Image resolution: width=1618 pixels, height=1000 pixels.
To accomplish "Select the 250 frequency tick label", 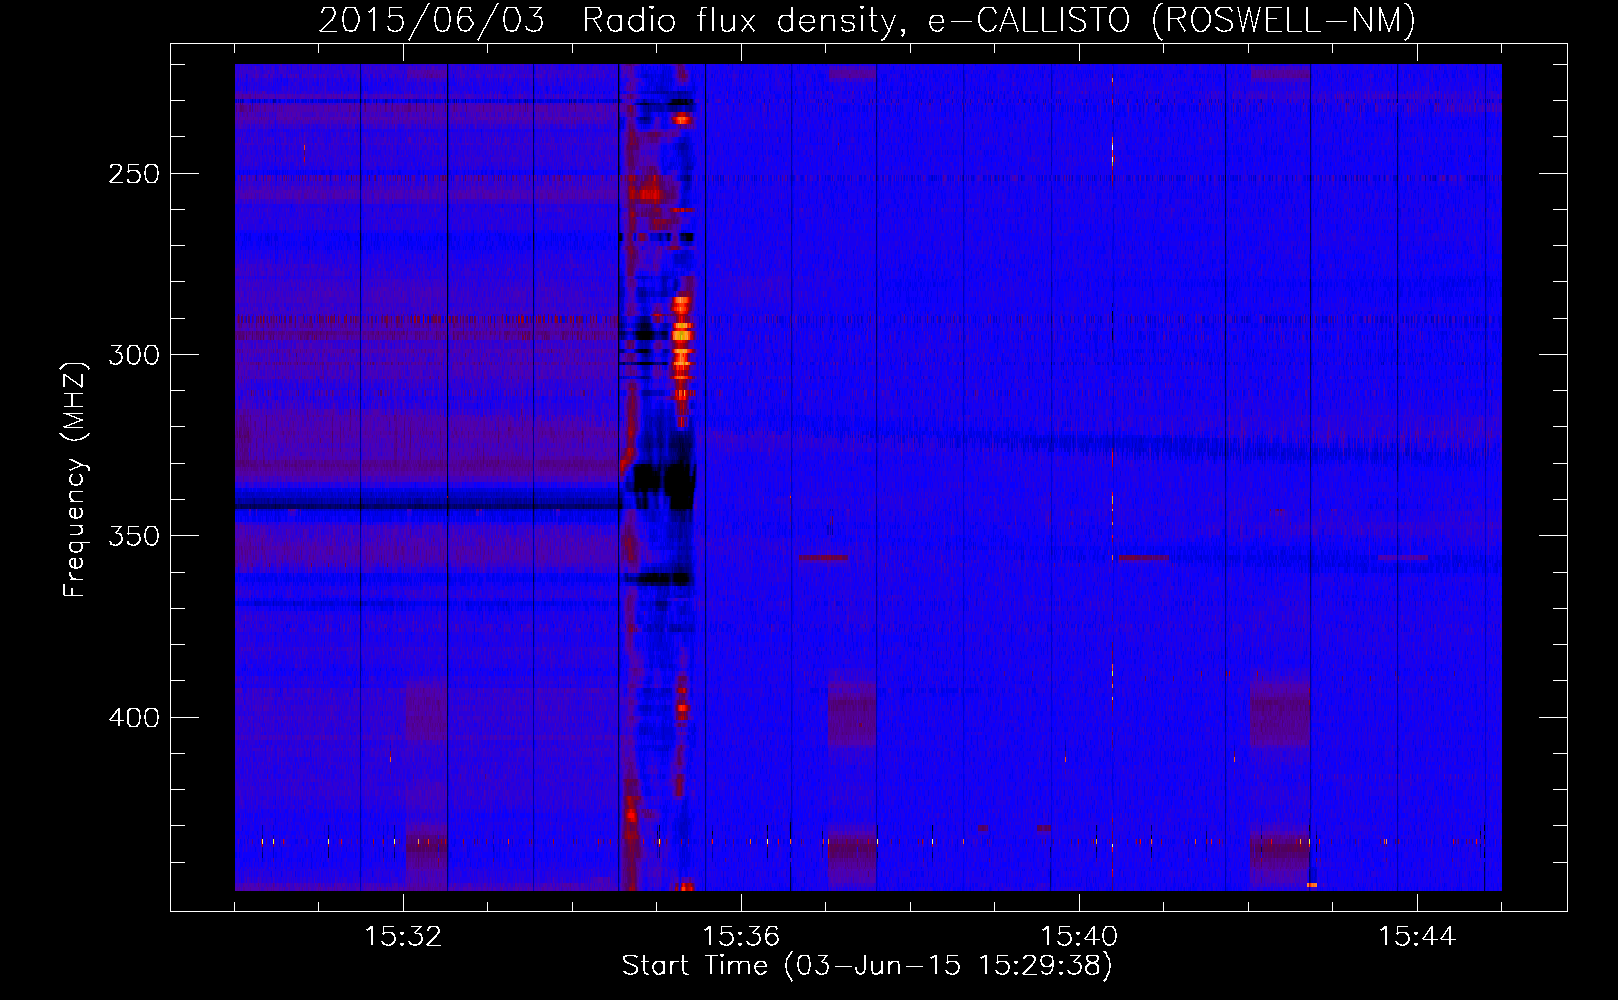I will (x=134, y=174).
